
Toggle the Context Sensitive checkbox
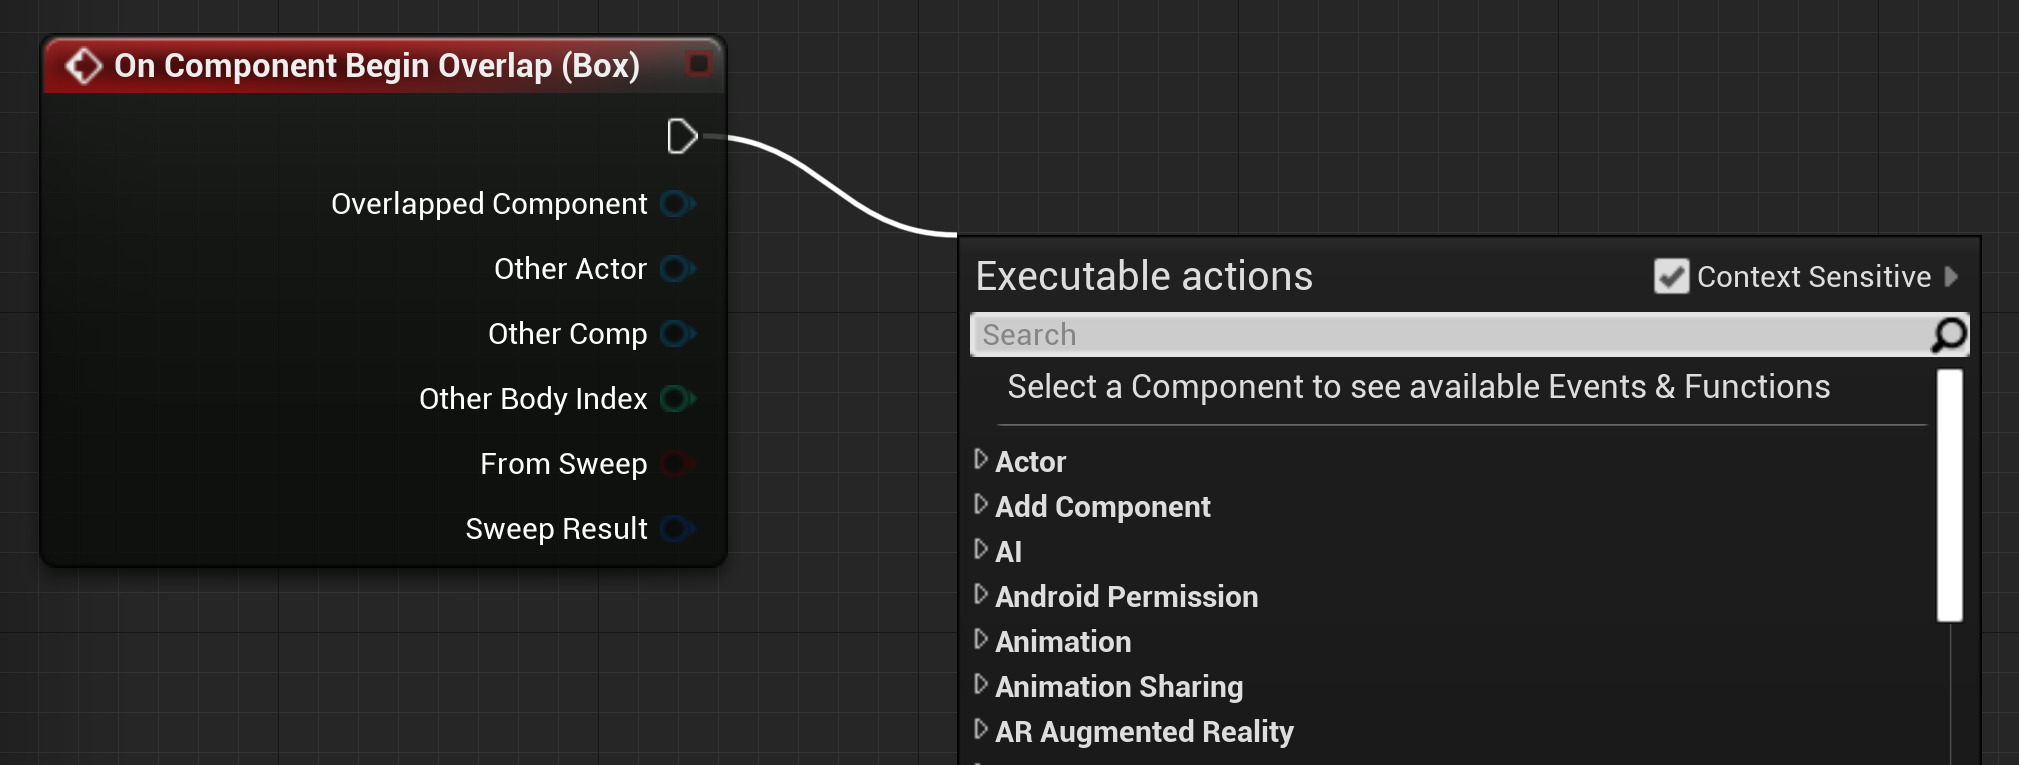tap(1671, 276)
